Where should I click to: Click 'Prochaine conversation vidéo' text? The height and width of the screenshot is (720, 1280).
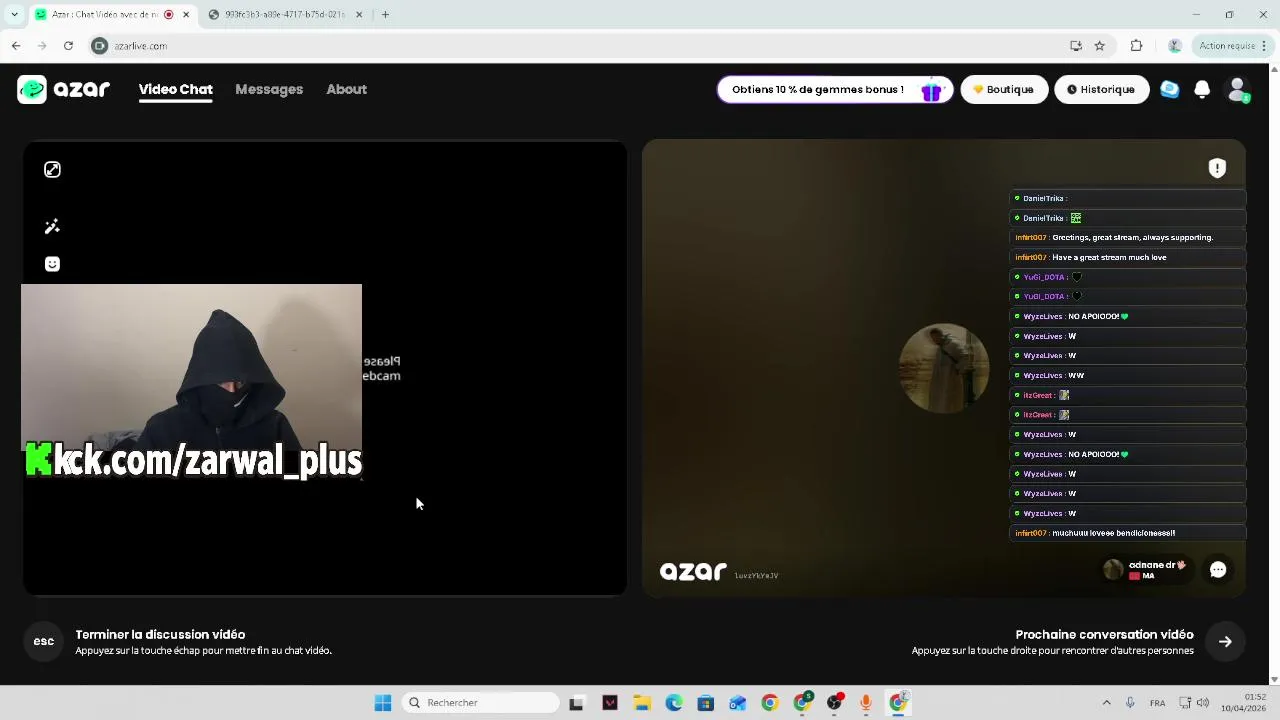[1104, 634]
